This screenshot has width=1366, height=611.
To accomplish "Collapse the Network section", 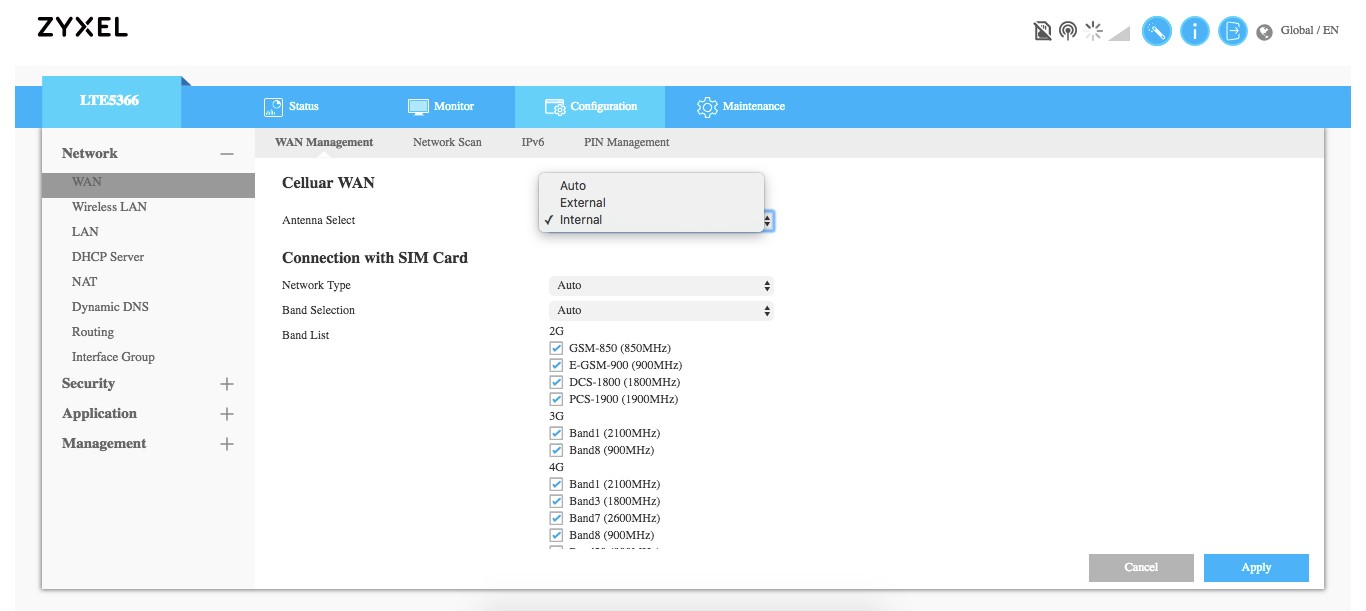I will 227,154.
